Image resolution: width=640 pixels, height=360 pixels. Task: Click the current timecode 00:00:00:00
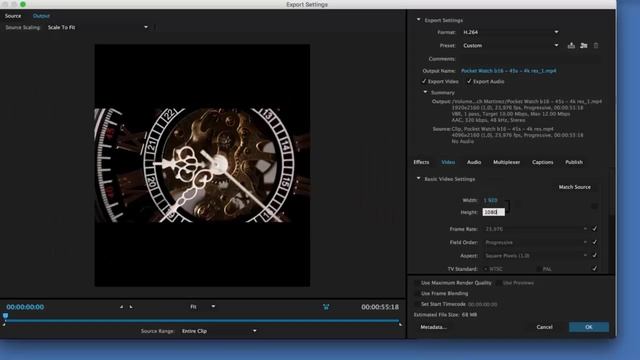pyautogui.click(x=25, y=307)
